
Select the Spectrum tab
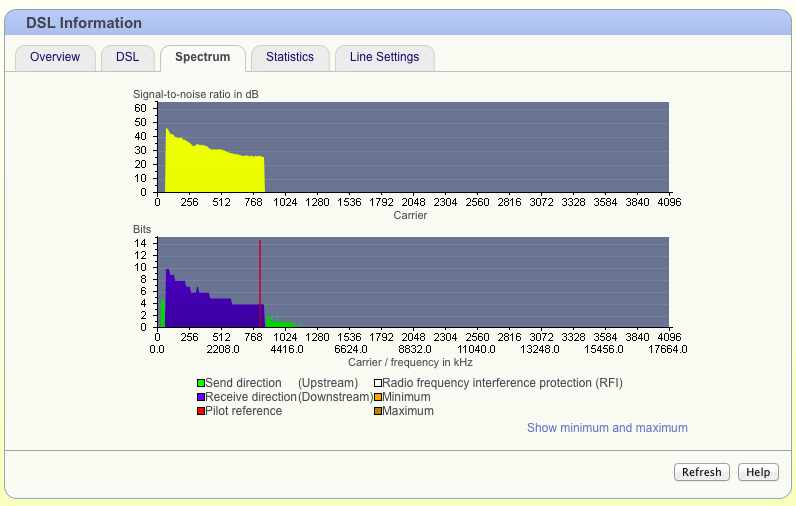(x=202, y=58)
